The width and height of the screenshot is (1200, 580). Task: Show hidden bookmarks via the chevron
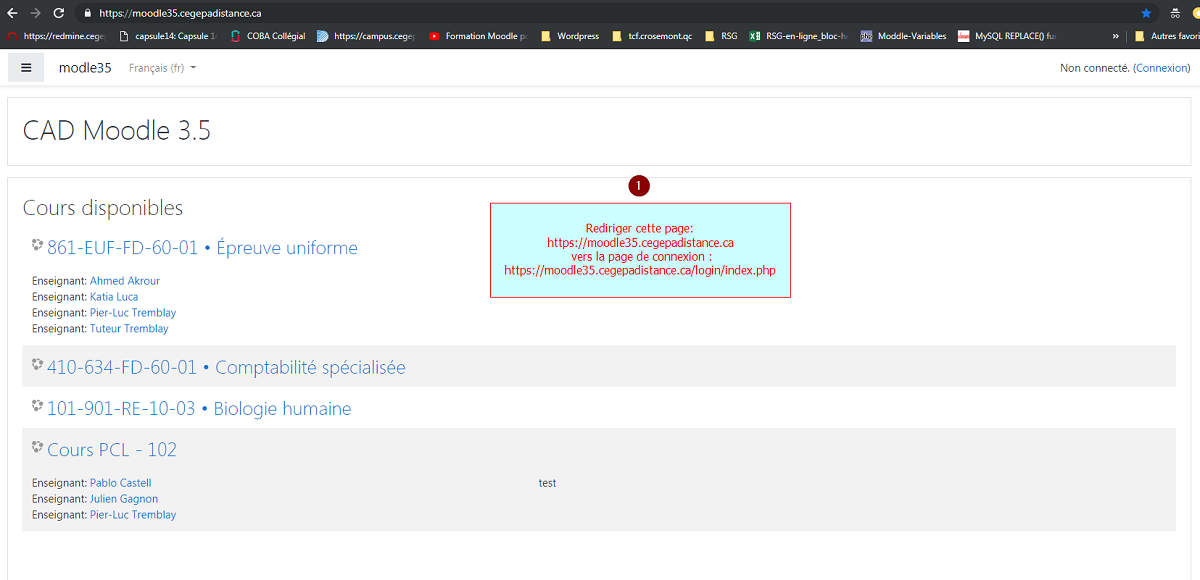[x=1115, y=36]
